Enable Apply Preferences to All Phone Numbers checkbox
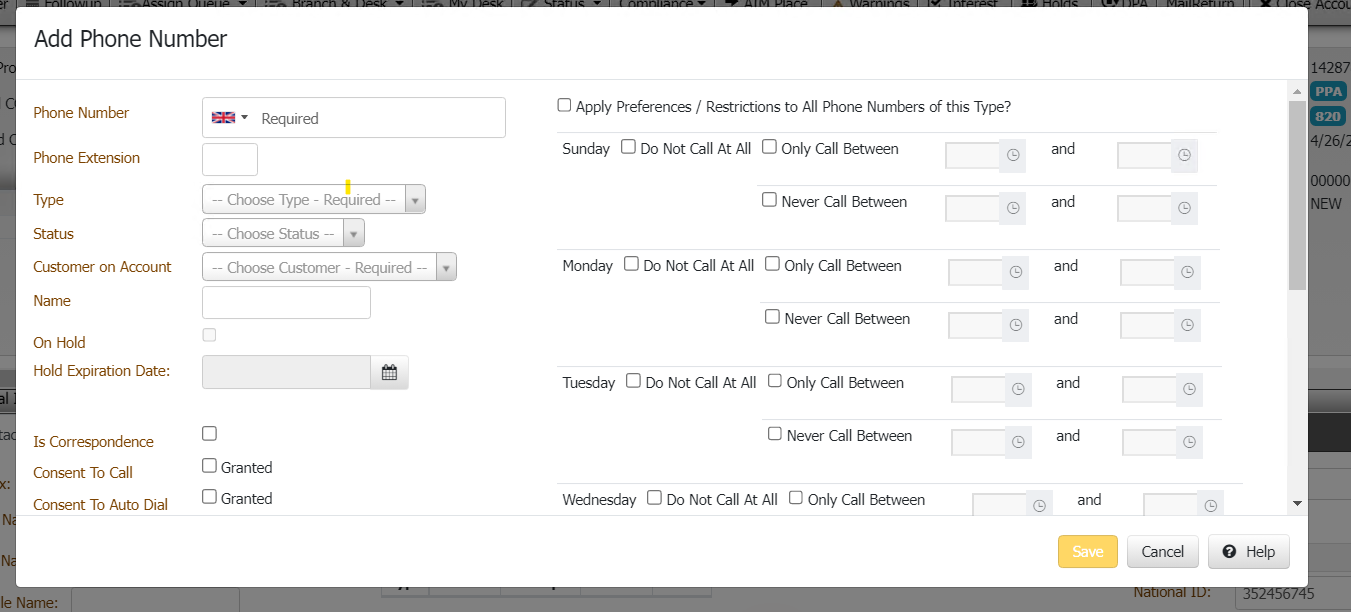Viewport: 1351px width, 612px height. point(565,105)
